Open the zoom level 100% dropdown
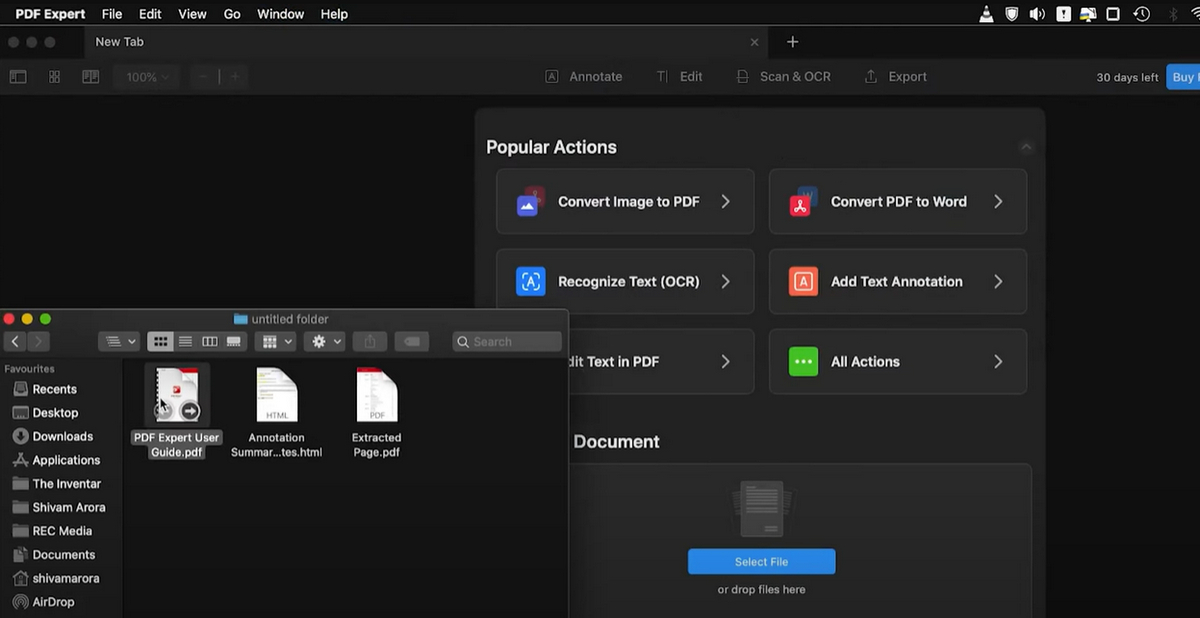 point(145,76)
